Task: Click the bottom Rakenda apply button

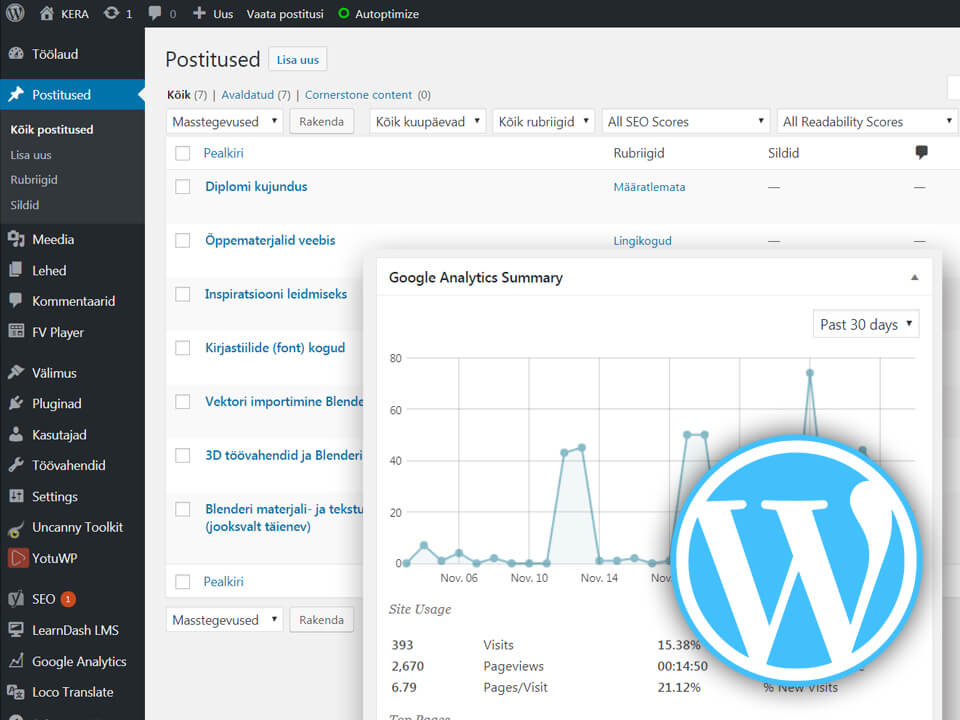Action: 321,620
